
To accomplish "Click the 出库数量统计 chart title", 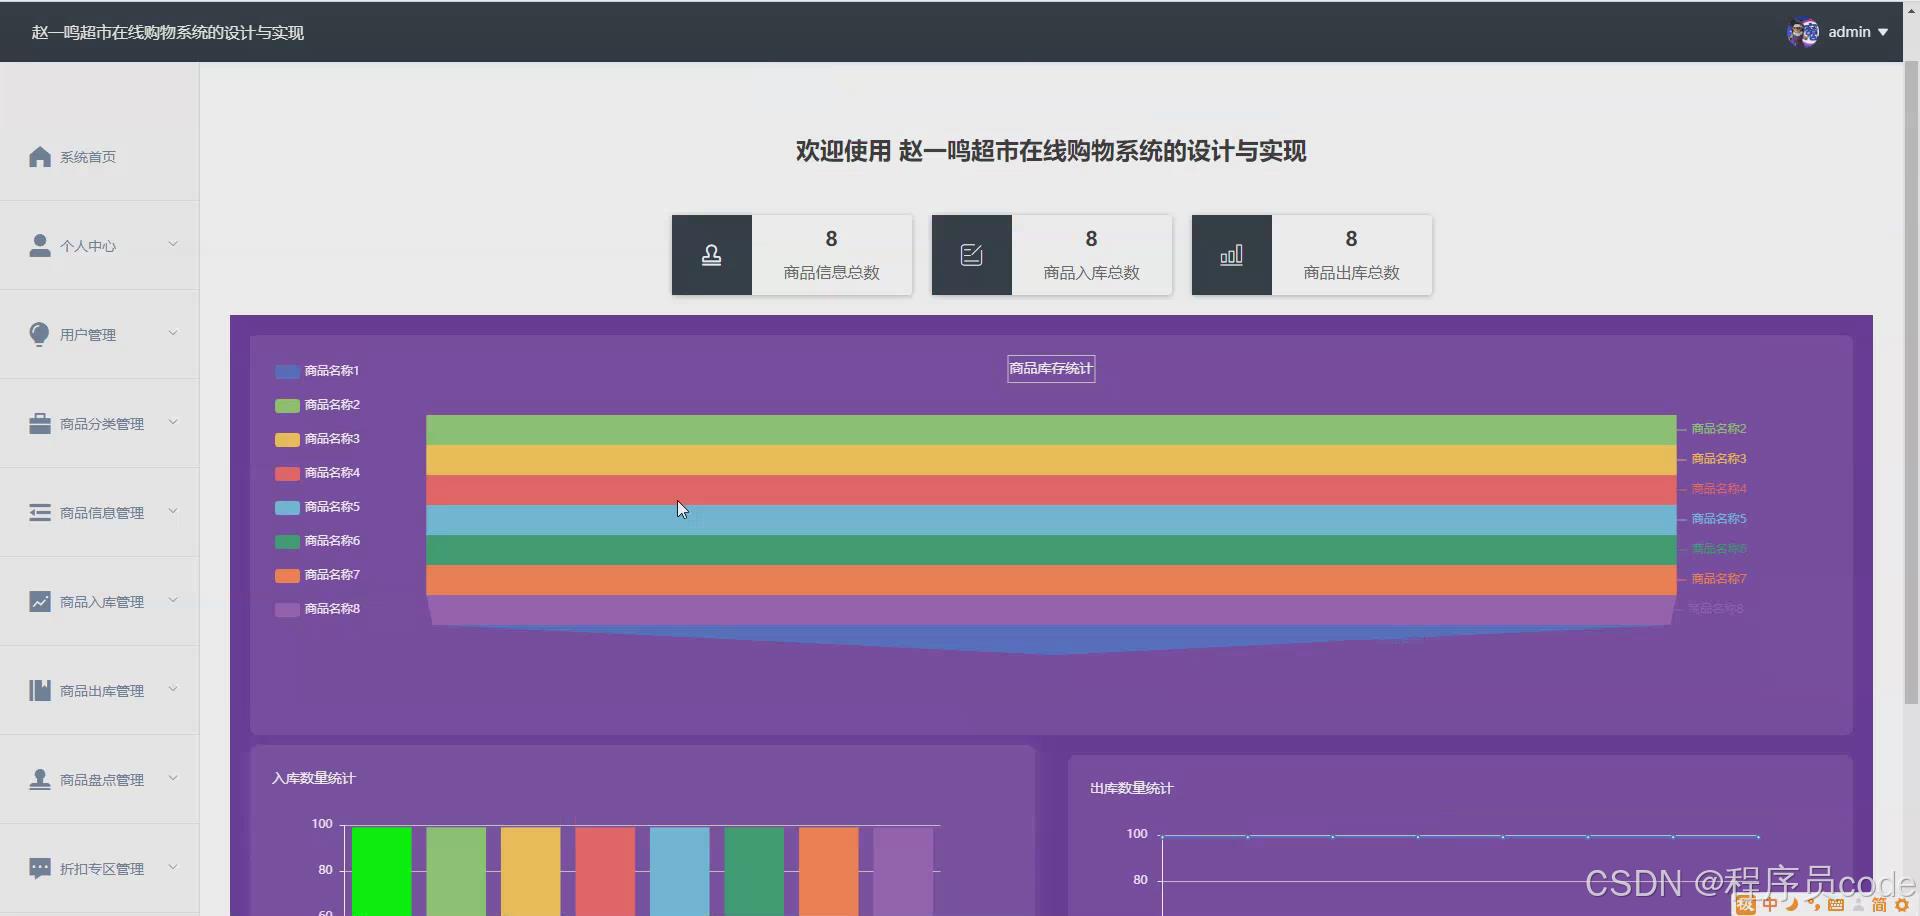I will tap(1131, 788).
